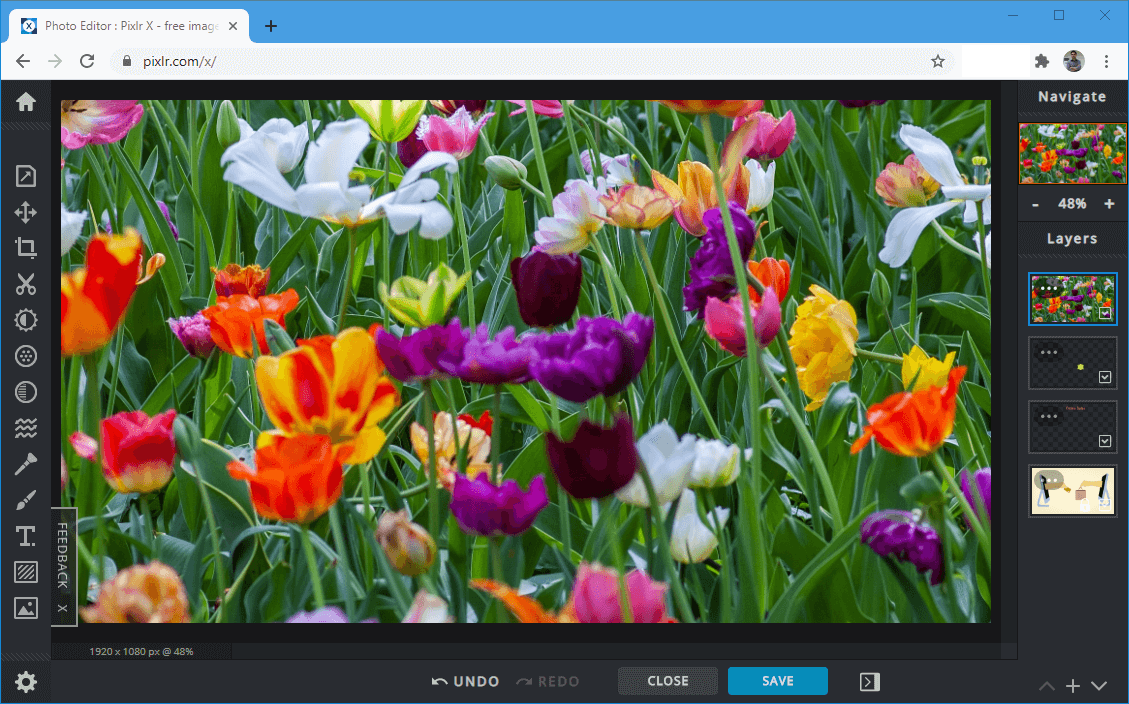
Task: Toggle visibility checkbox of third layer
Action: [x=1105, y=441]
